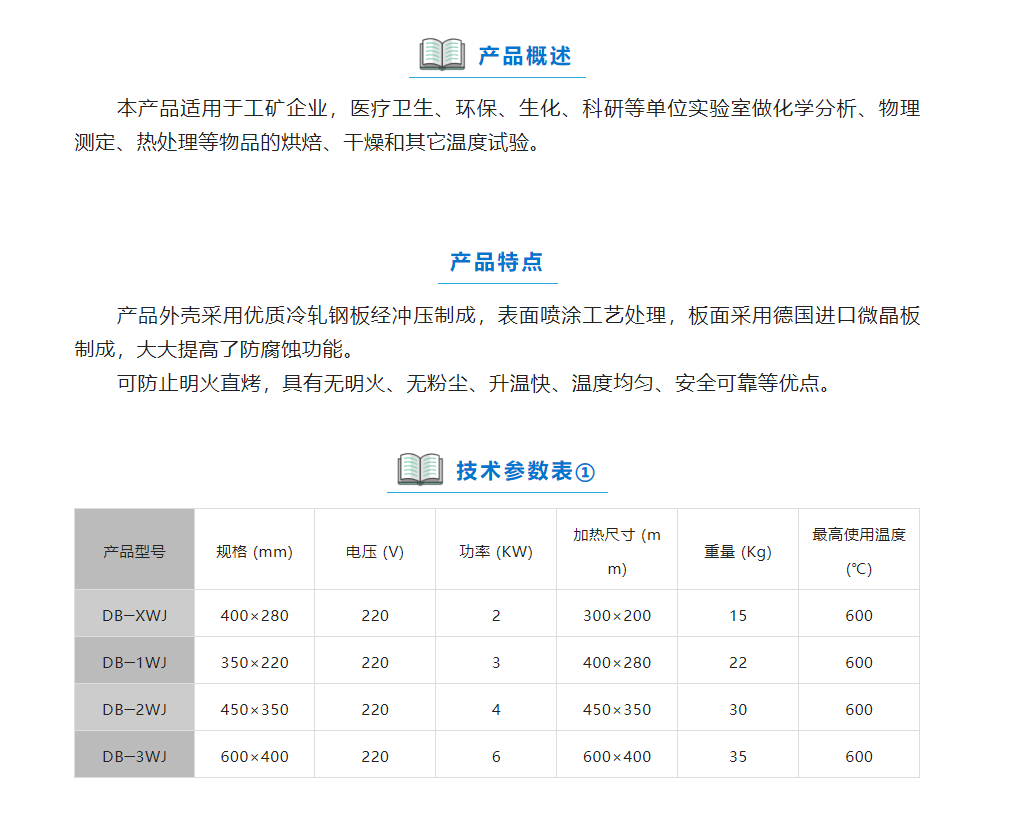This screenshot has width=1011, height=829.
Task: Click the weight value 35 cell
Action: tap(738, 757)
